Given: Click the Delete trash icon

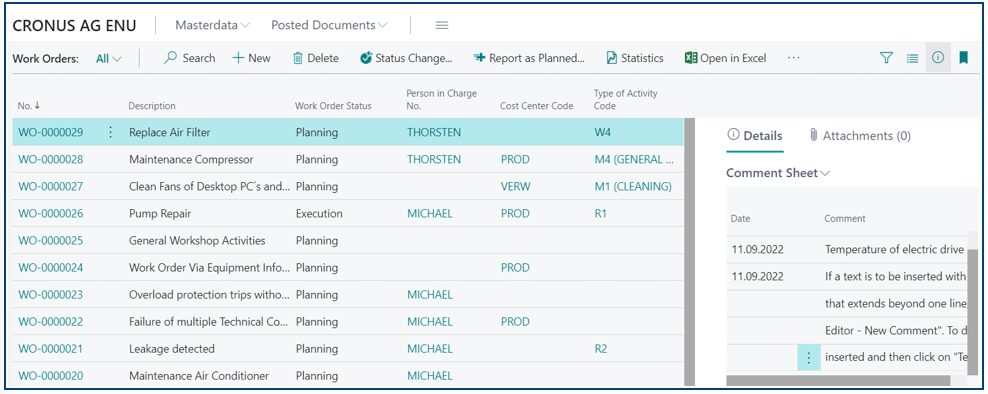Looking at the screenshot, I should (x=297, y=58).
